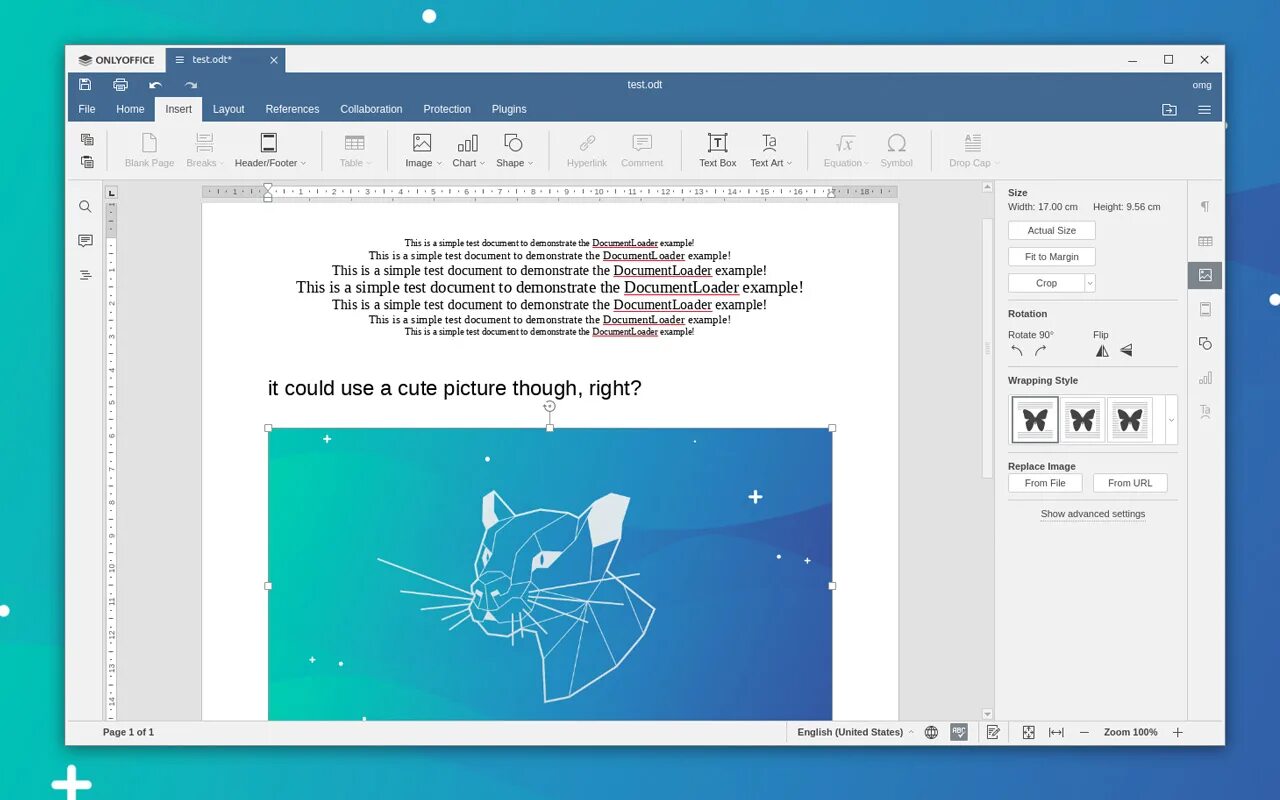Switch to the Collaboration tab
The width and height of the screenshot is (1280, 800).
371,109
